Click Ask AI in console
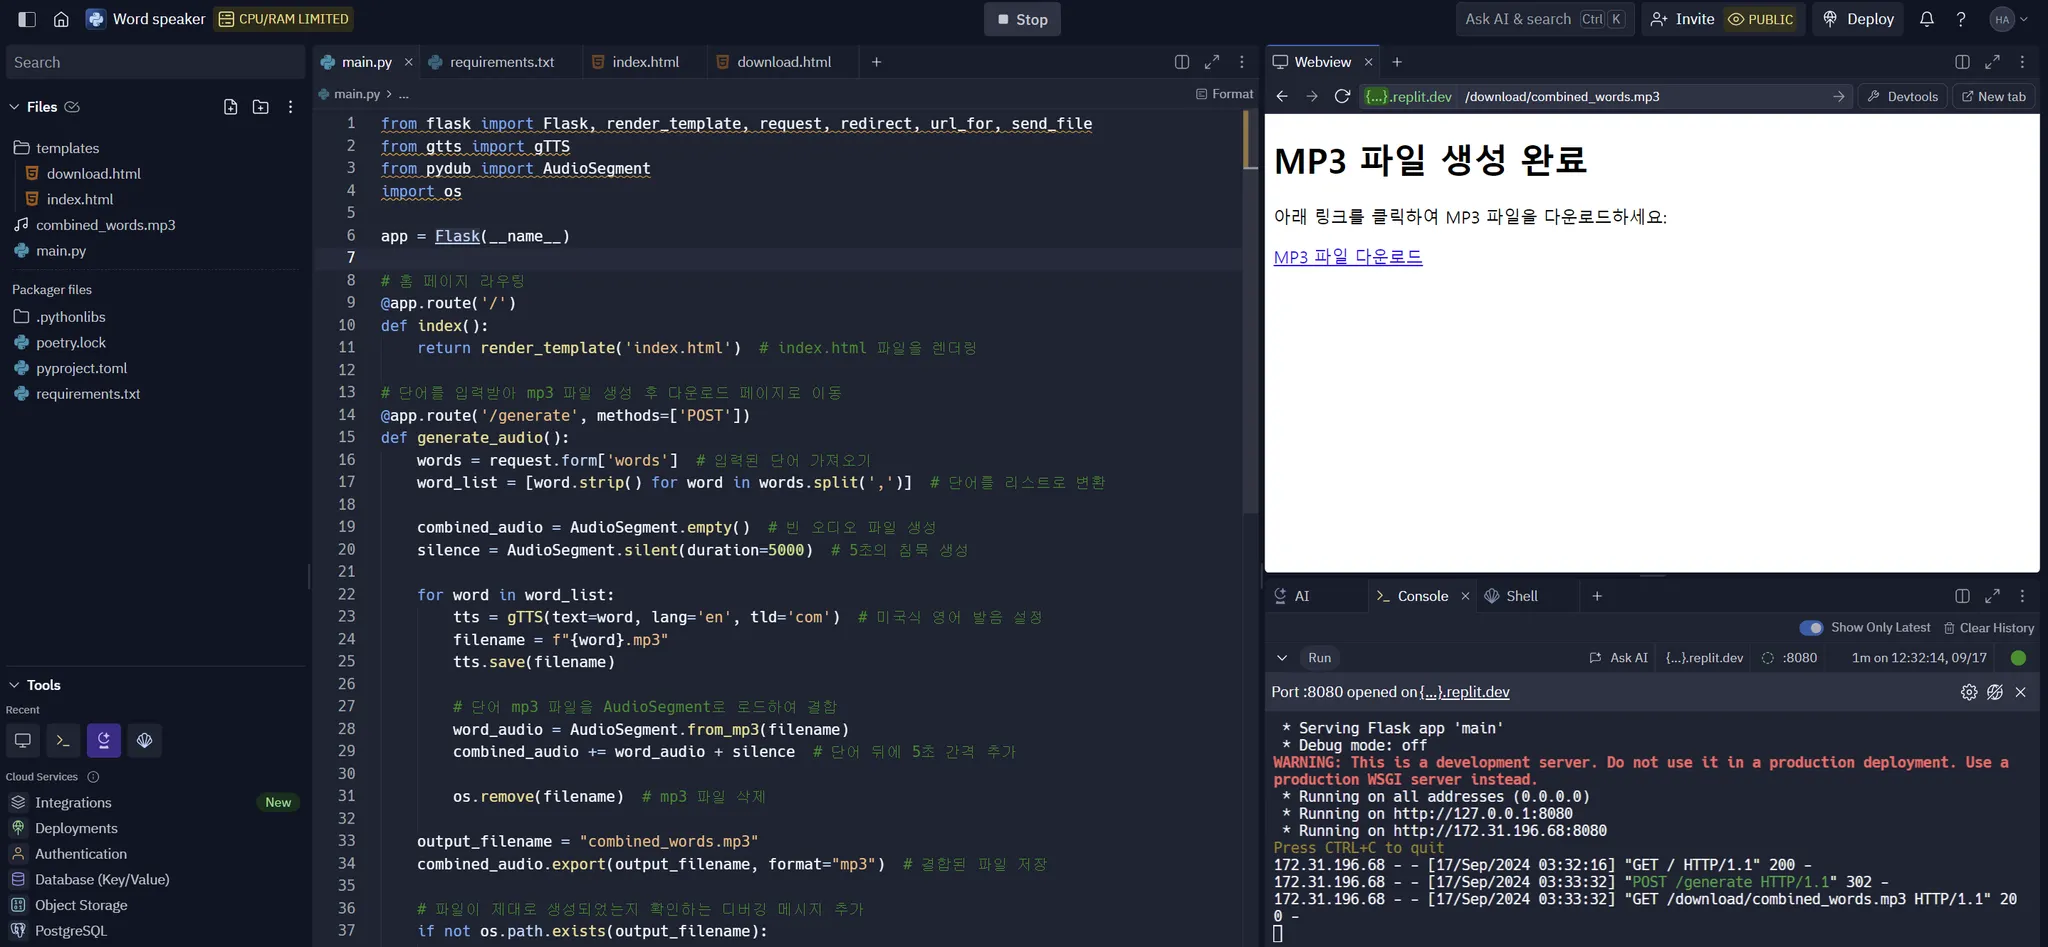 [1618, 658]
